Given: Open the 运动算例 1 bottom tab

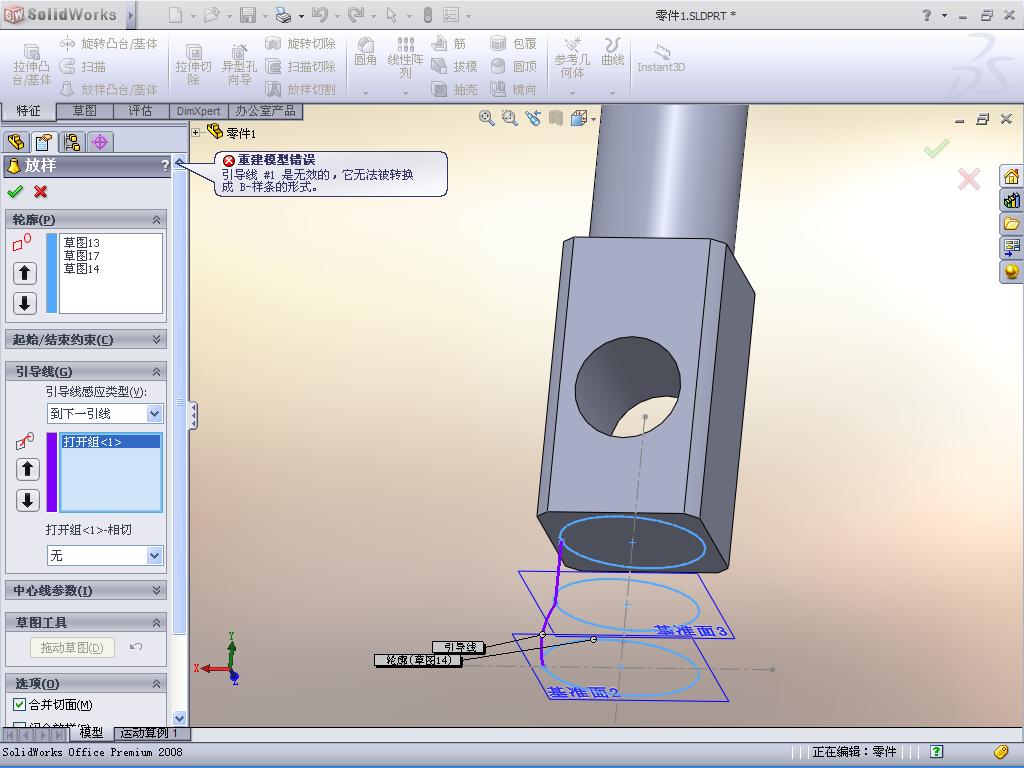Looking at the screenshot, I should 148,733.
